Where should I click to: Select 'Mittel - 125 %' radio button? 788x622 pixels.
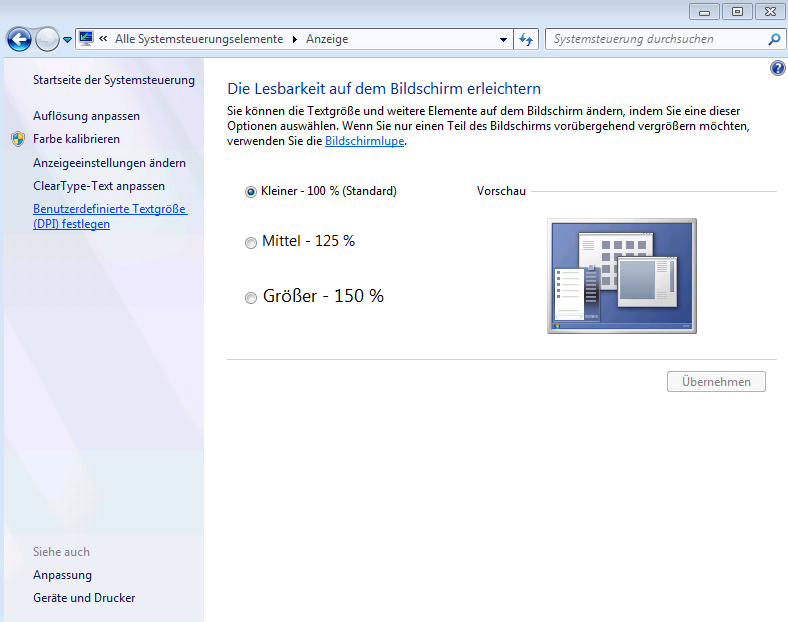click(x=250, y=243)
